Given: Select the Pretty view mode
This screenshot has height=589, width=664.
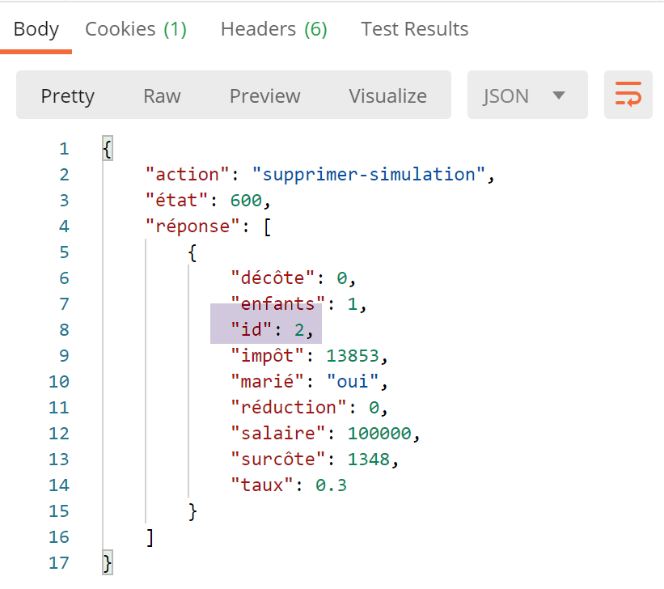Looking at the screenshot, I should coord(67,96).
